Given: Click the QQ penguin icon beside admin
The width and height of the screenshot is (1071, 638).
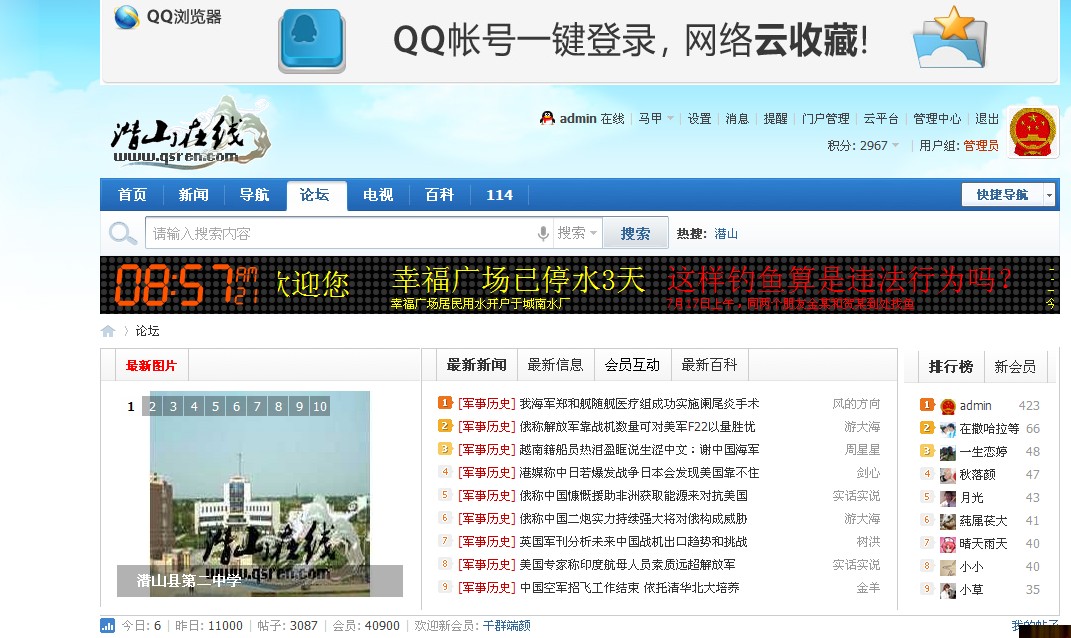Looking at the screenshot, I should coord(546,118).
